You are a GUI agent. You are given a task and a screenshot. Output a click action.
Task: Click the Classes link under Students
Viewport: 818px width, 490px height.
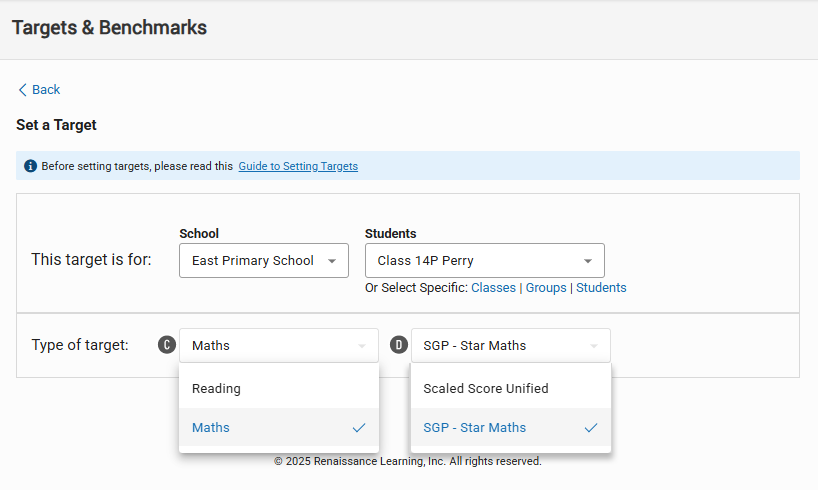[x=493, y=288]
